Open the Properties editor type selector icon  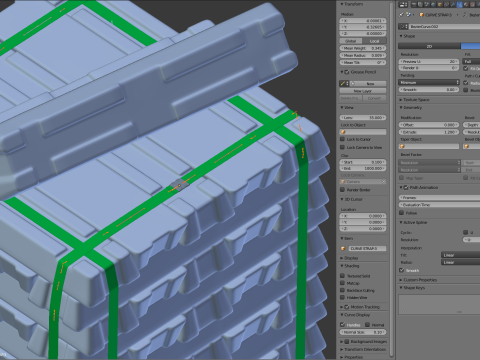403,5
